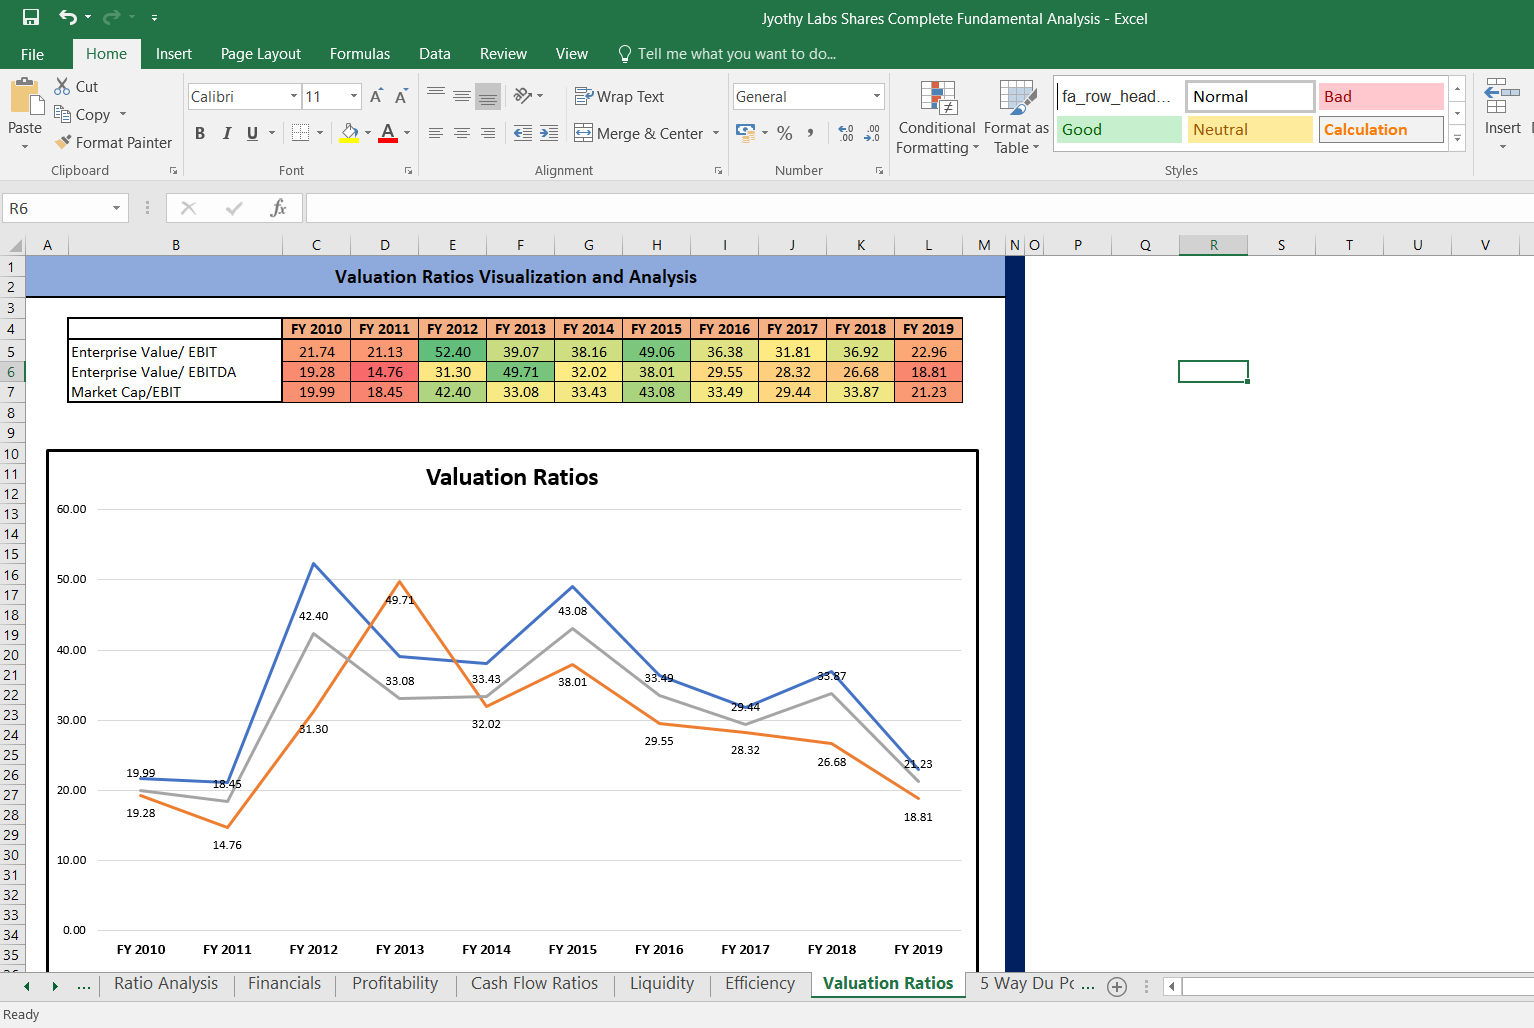Switch to the Data ribbon tab
The height and width of the screenshot is (1028, 1534).
435,54
